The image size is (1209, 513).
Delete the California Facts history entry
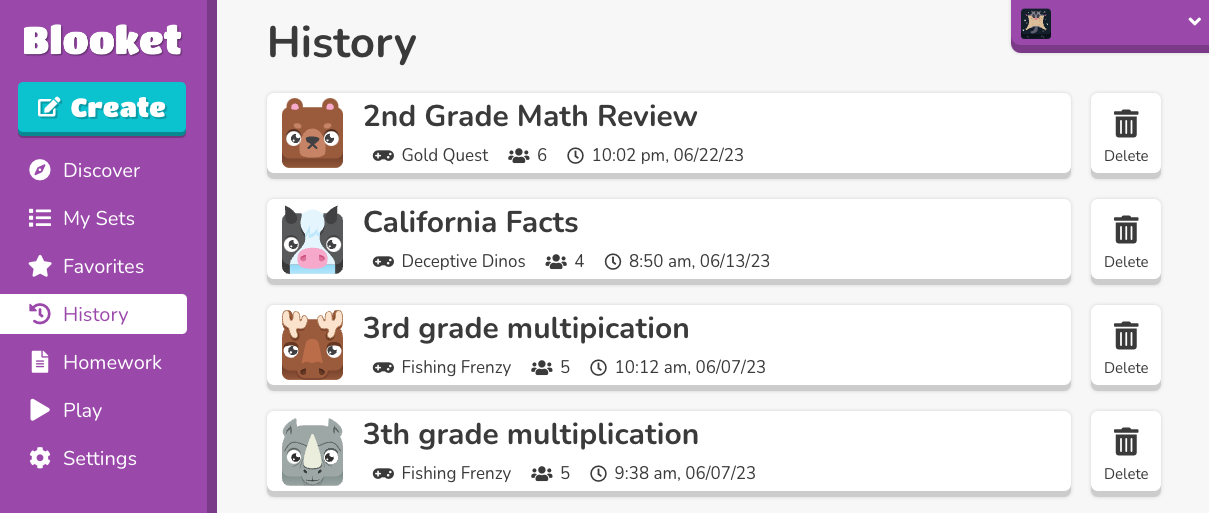tap(1126, 241)
